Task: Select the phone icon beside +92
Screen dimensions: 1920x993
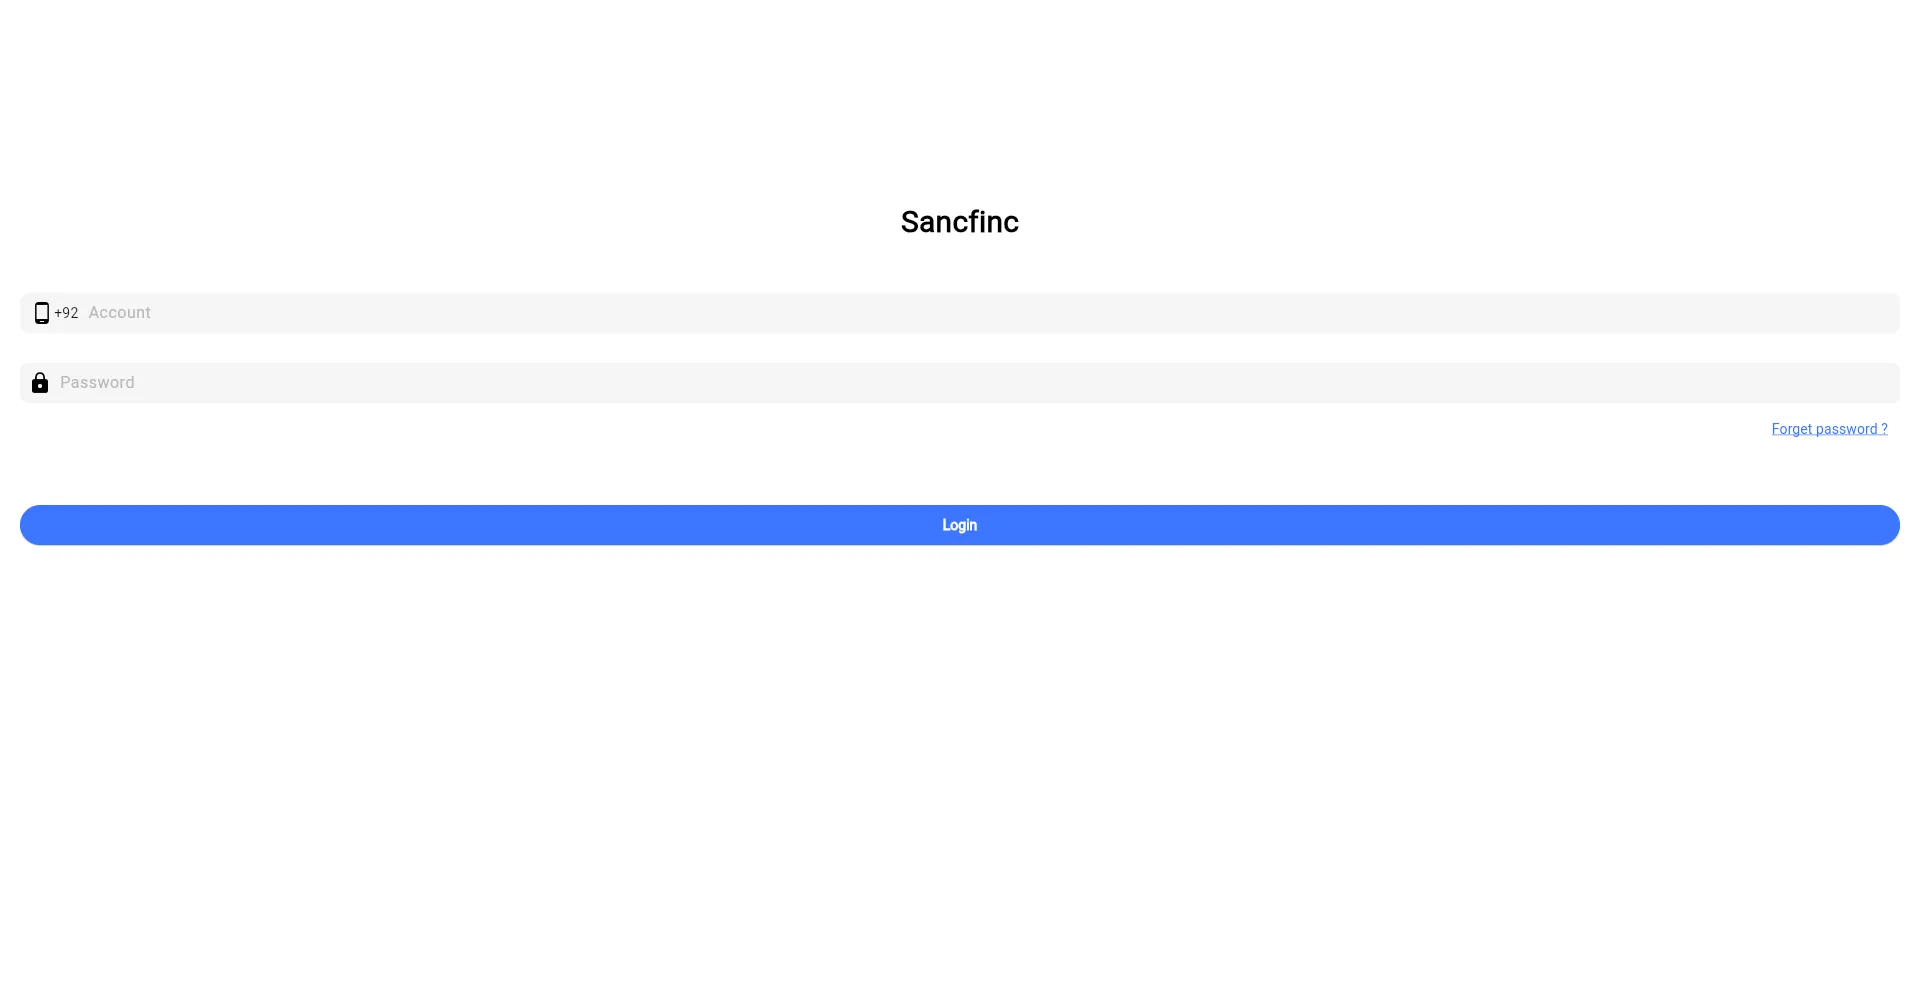Action: point(41,313)
